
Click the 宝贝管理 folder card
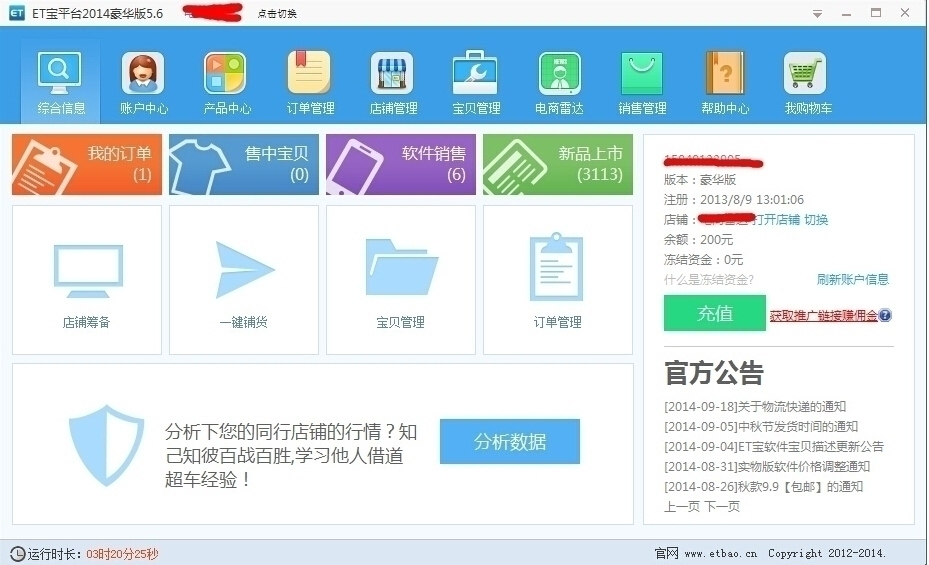[401, 280]
